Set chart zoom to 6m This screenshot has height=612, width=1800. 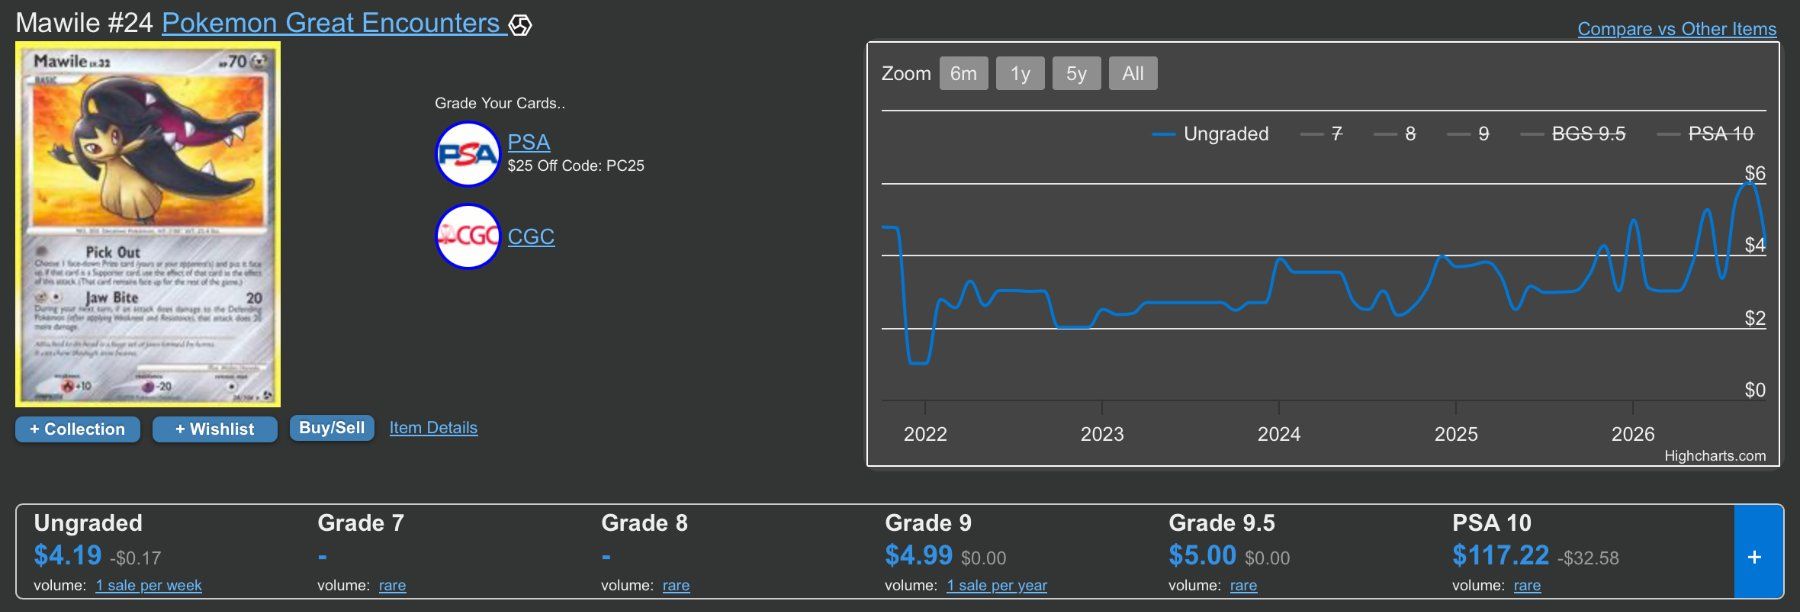(964, 73)
